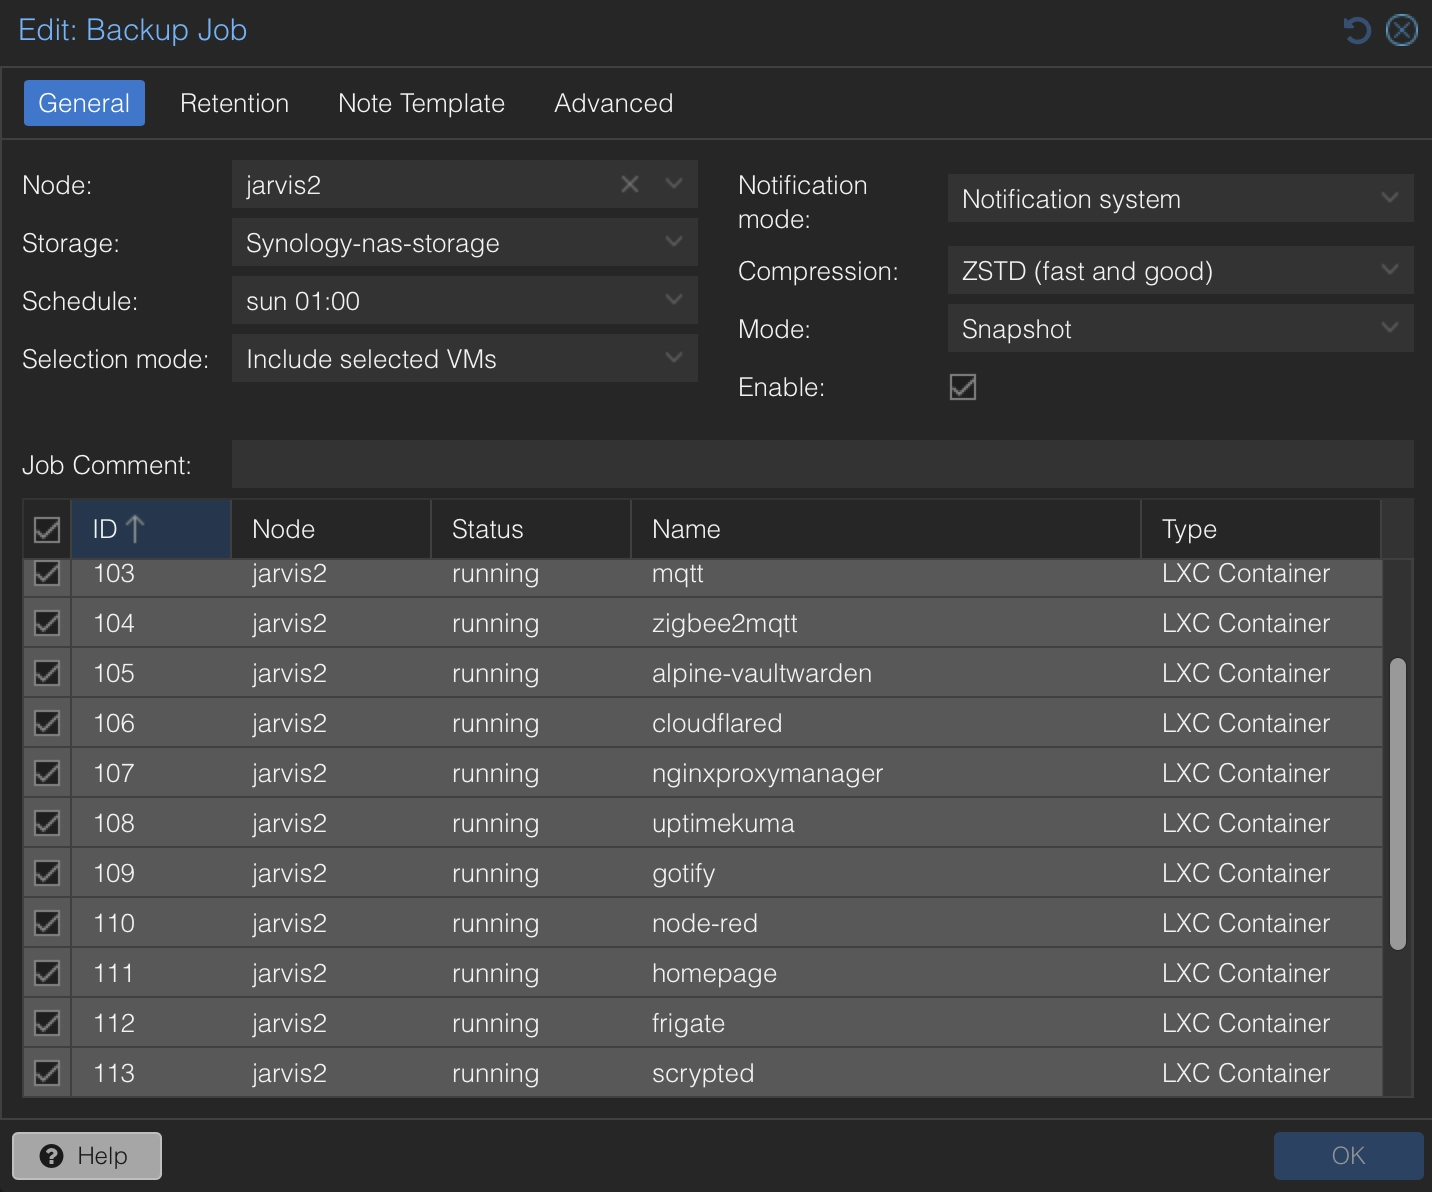Open the Storage dropdown
Screen dimensions: 1432x1192
coord(673,242)
